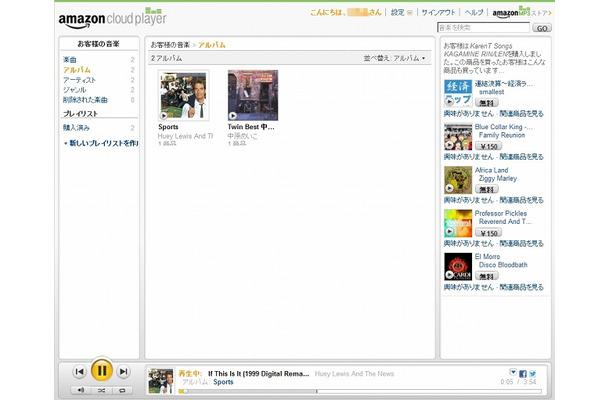The width and height of the screenshot is (610, 400).
Task: Preview the Professor Pickles recommendation
Action: tap(449, 231)
